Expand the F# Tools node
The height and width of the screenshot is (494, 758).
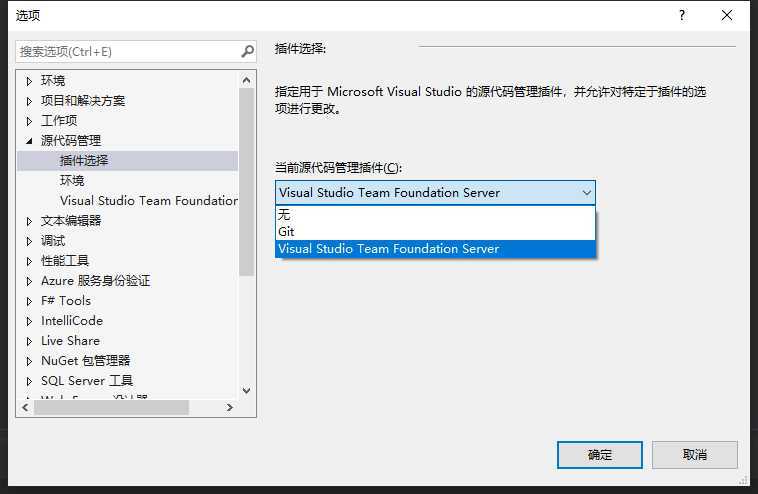[x=29, y=301]
